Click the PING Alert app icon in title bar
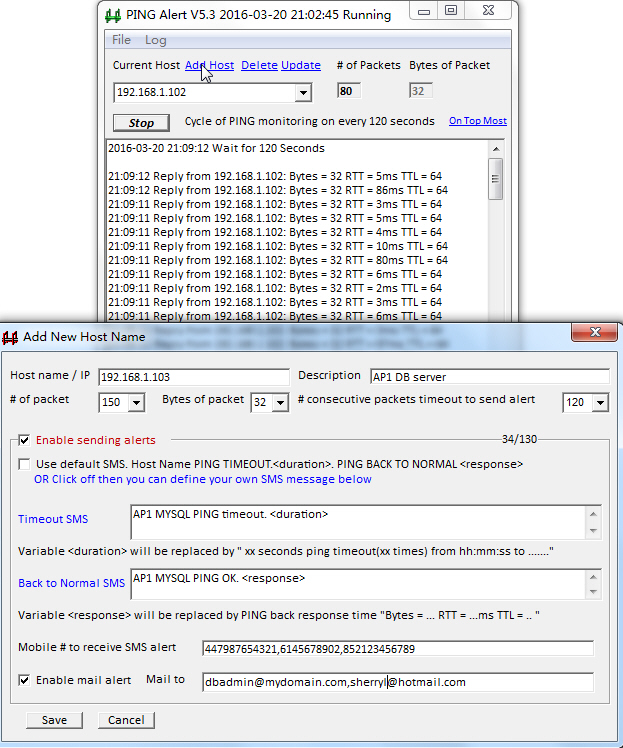623x748 pixels. (114, 15)
